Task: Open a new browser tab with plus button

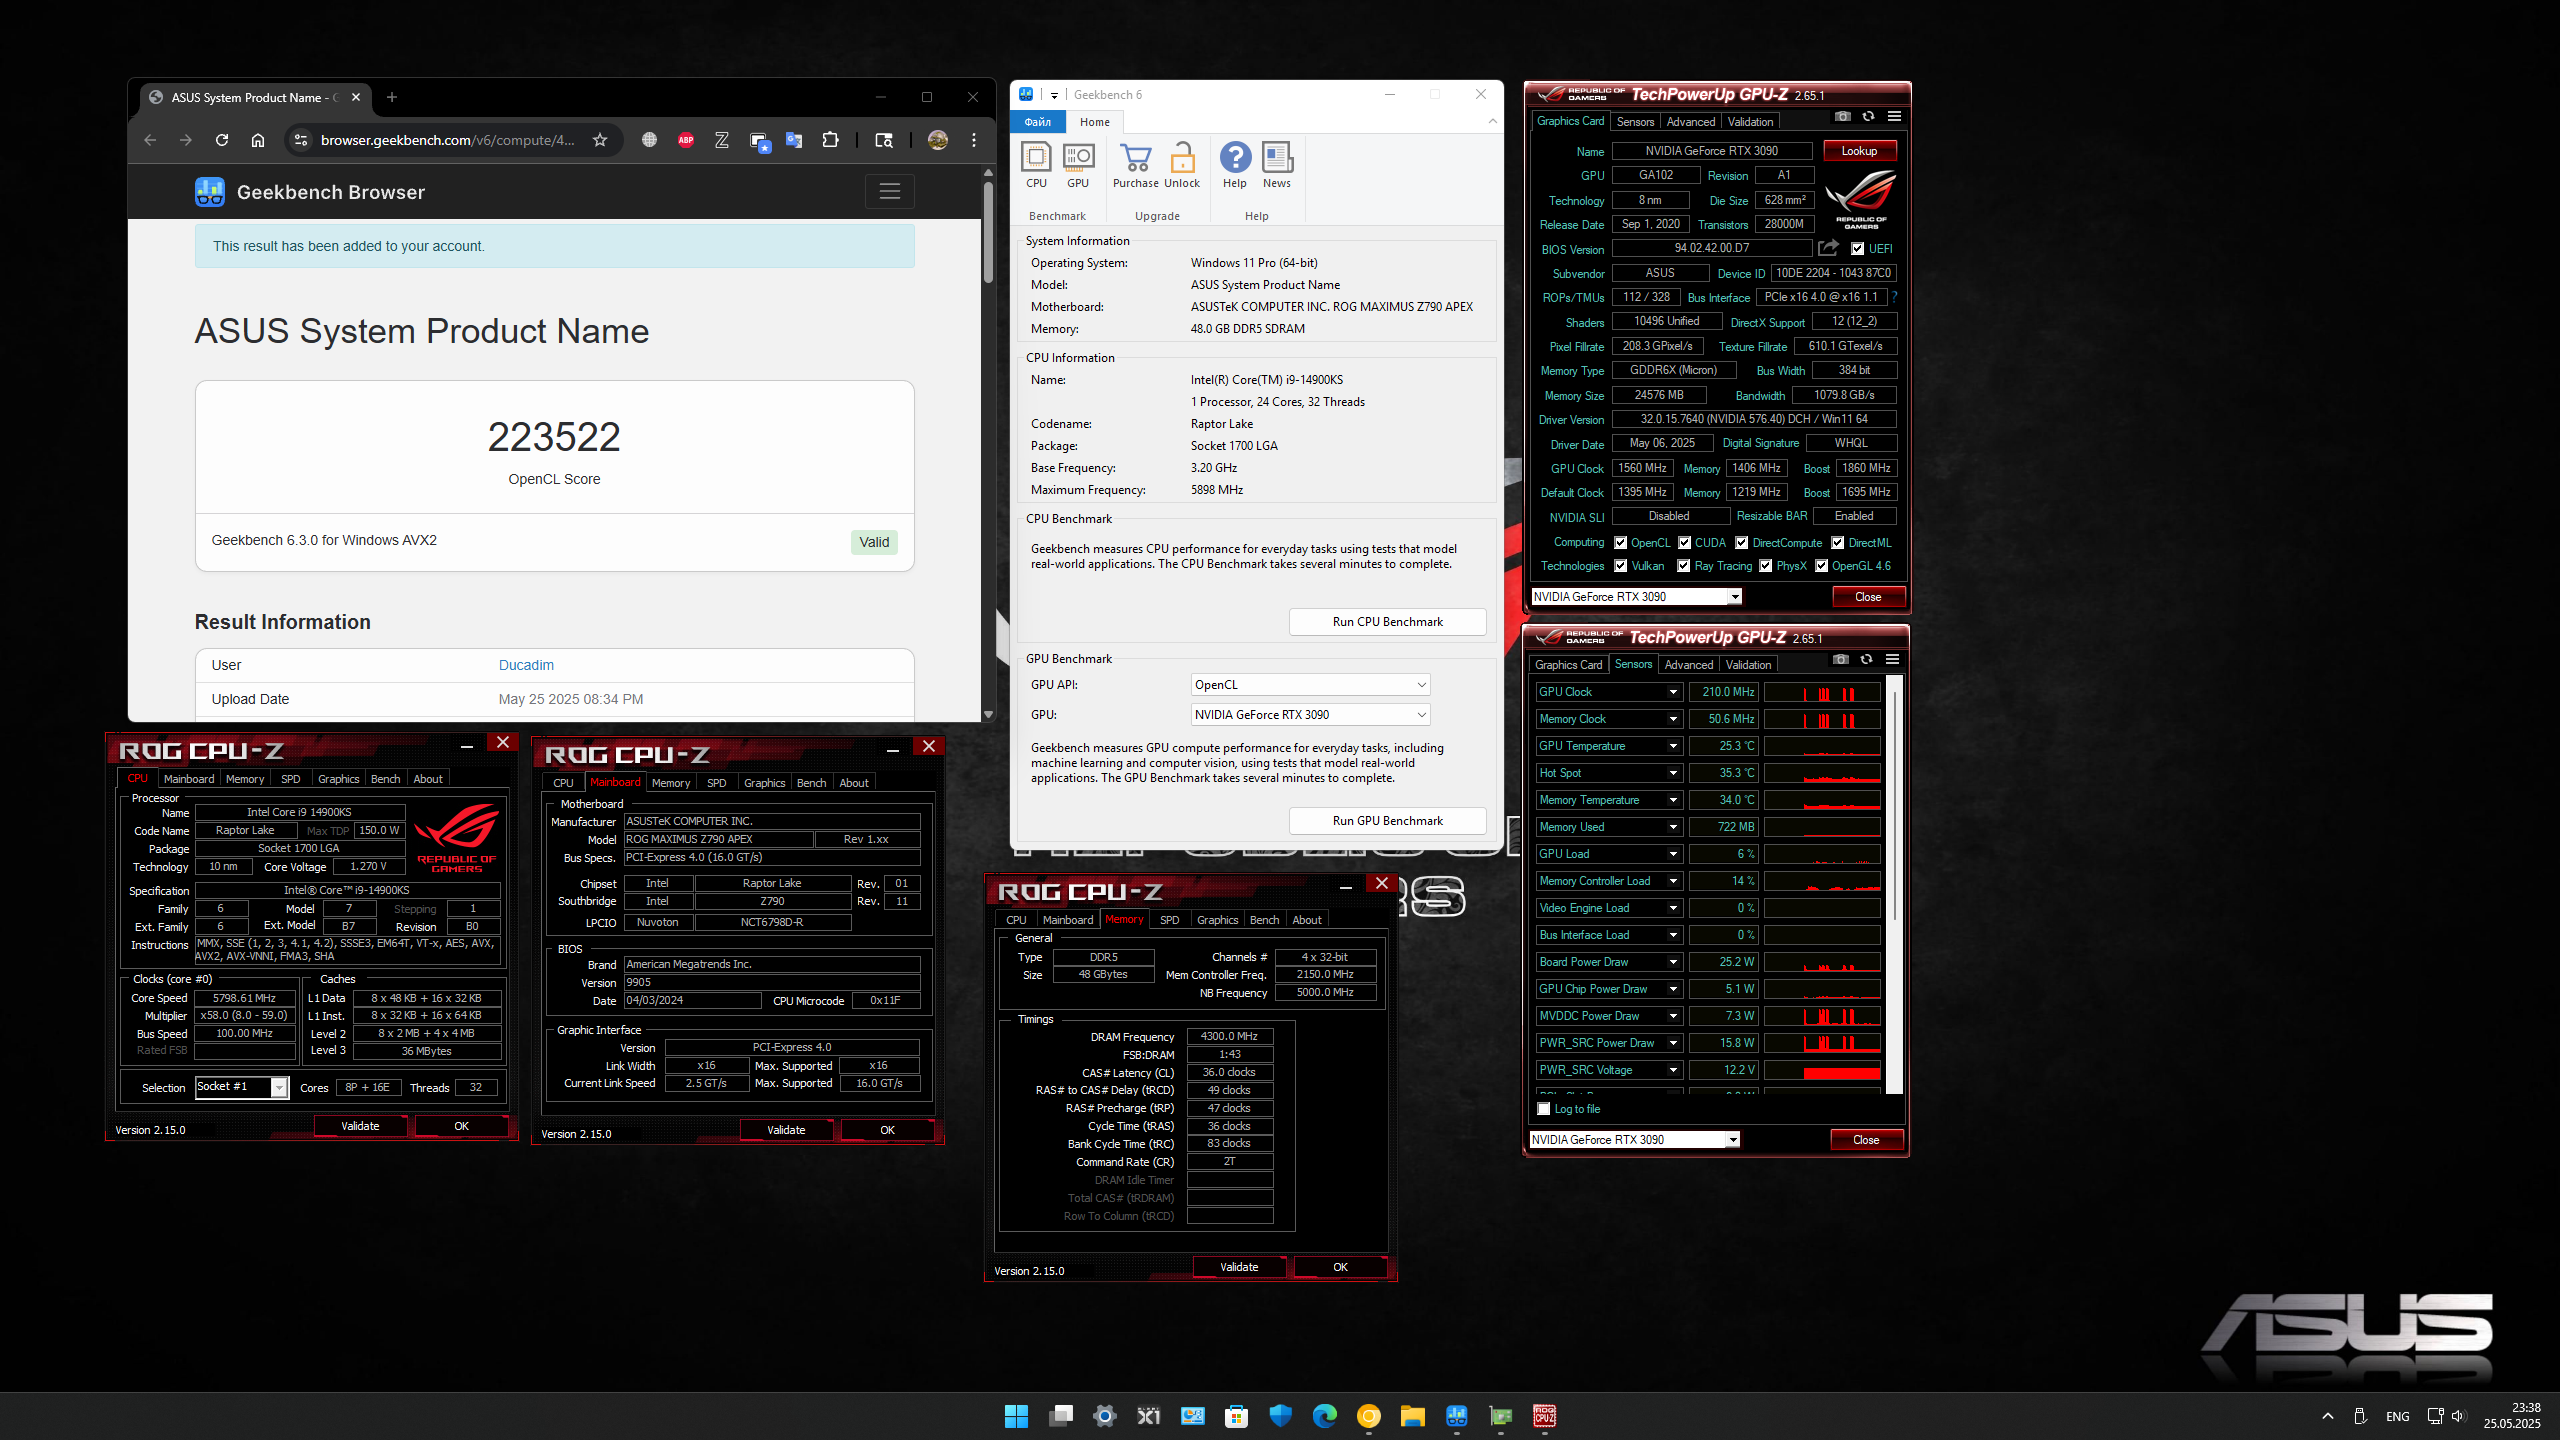Action: [392, 97]
